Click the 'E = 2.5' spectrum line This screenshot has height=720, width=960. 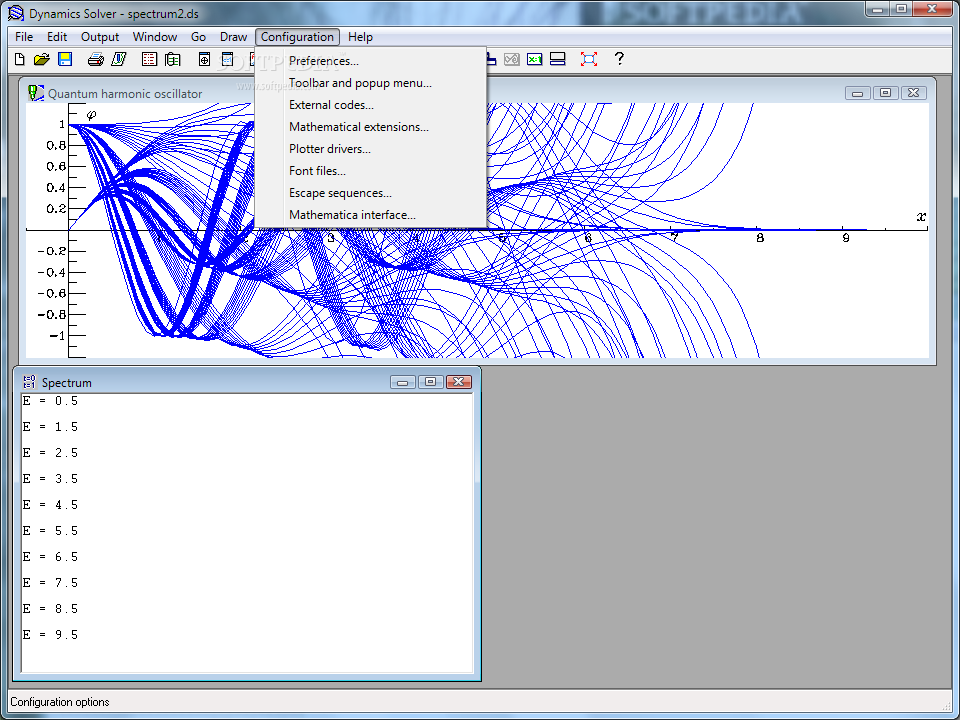(x=50, y=453)
